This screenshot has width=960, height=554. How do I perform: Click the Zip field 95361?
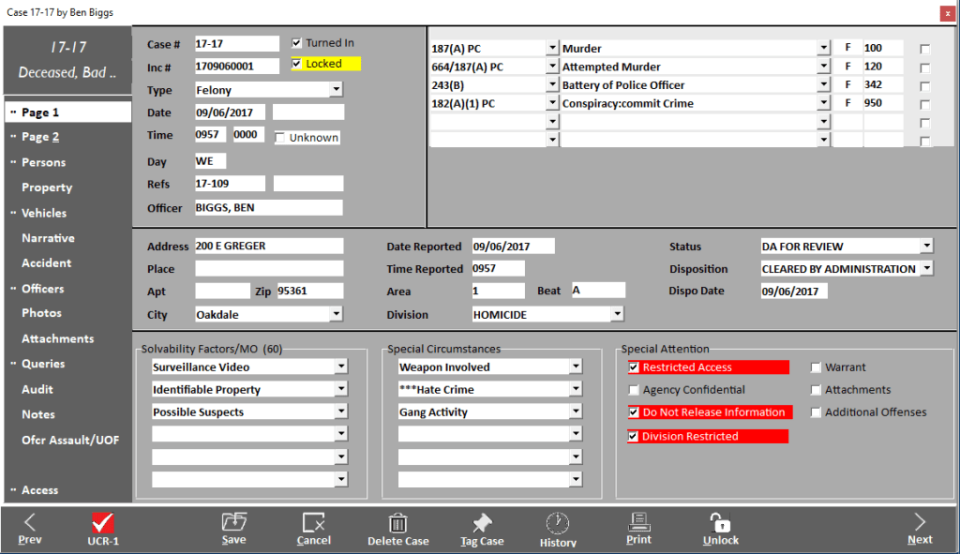[310, 291]
